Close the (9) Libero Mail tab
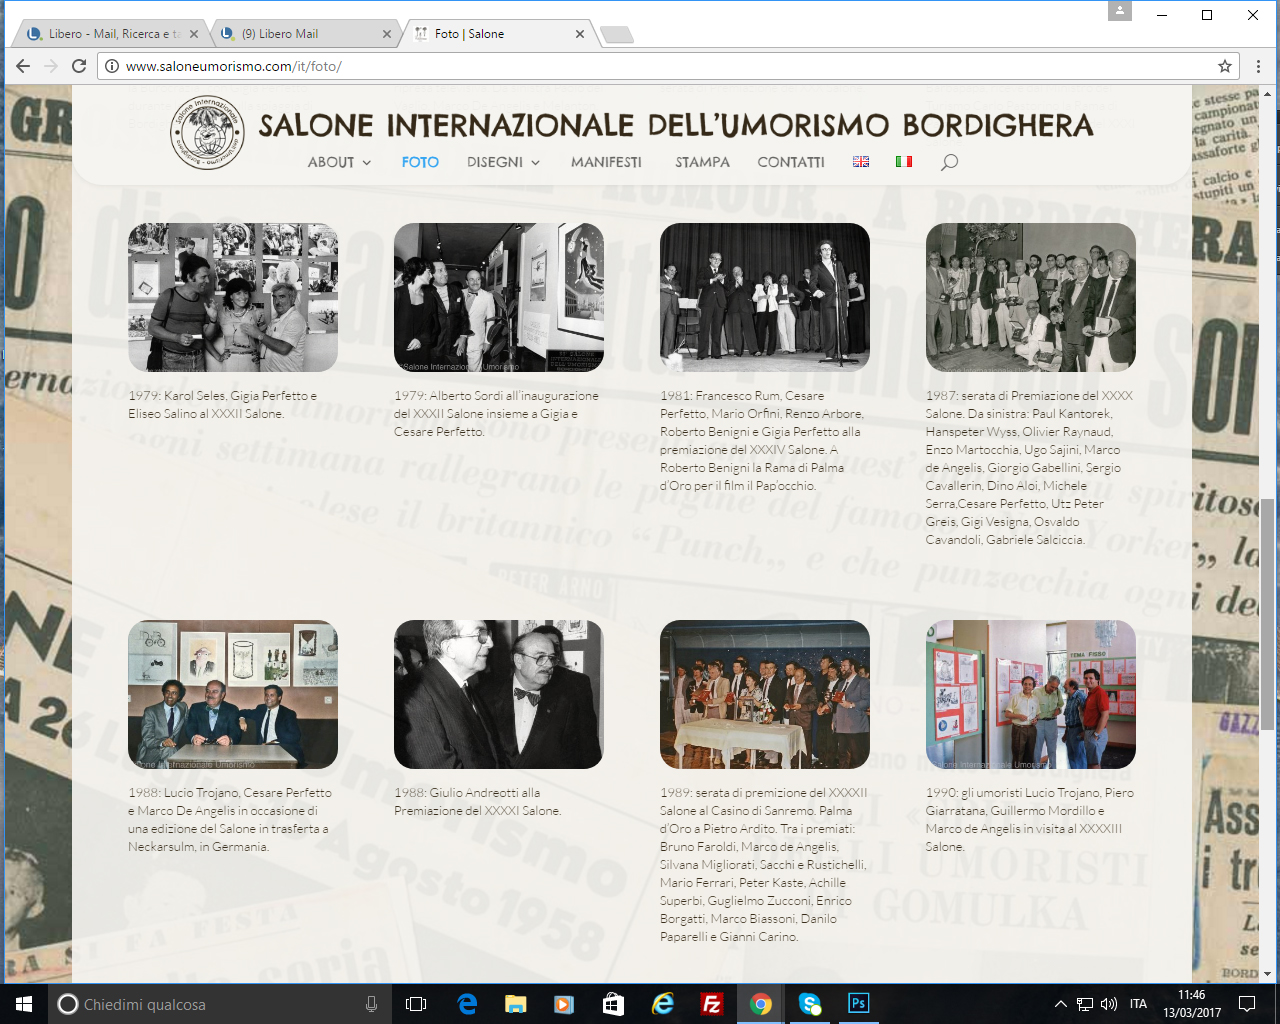This screenshot has width=1280, height=1024. point(387,34)
